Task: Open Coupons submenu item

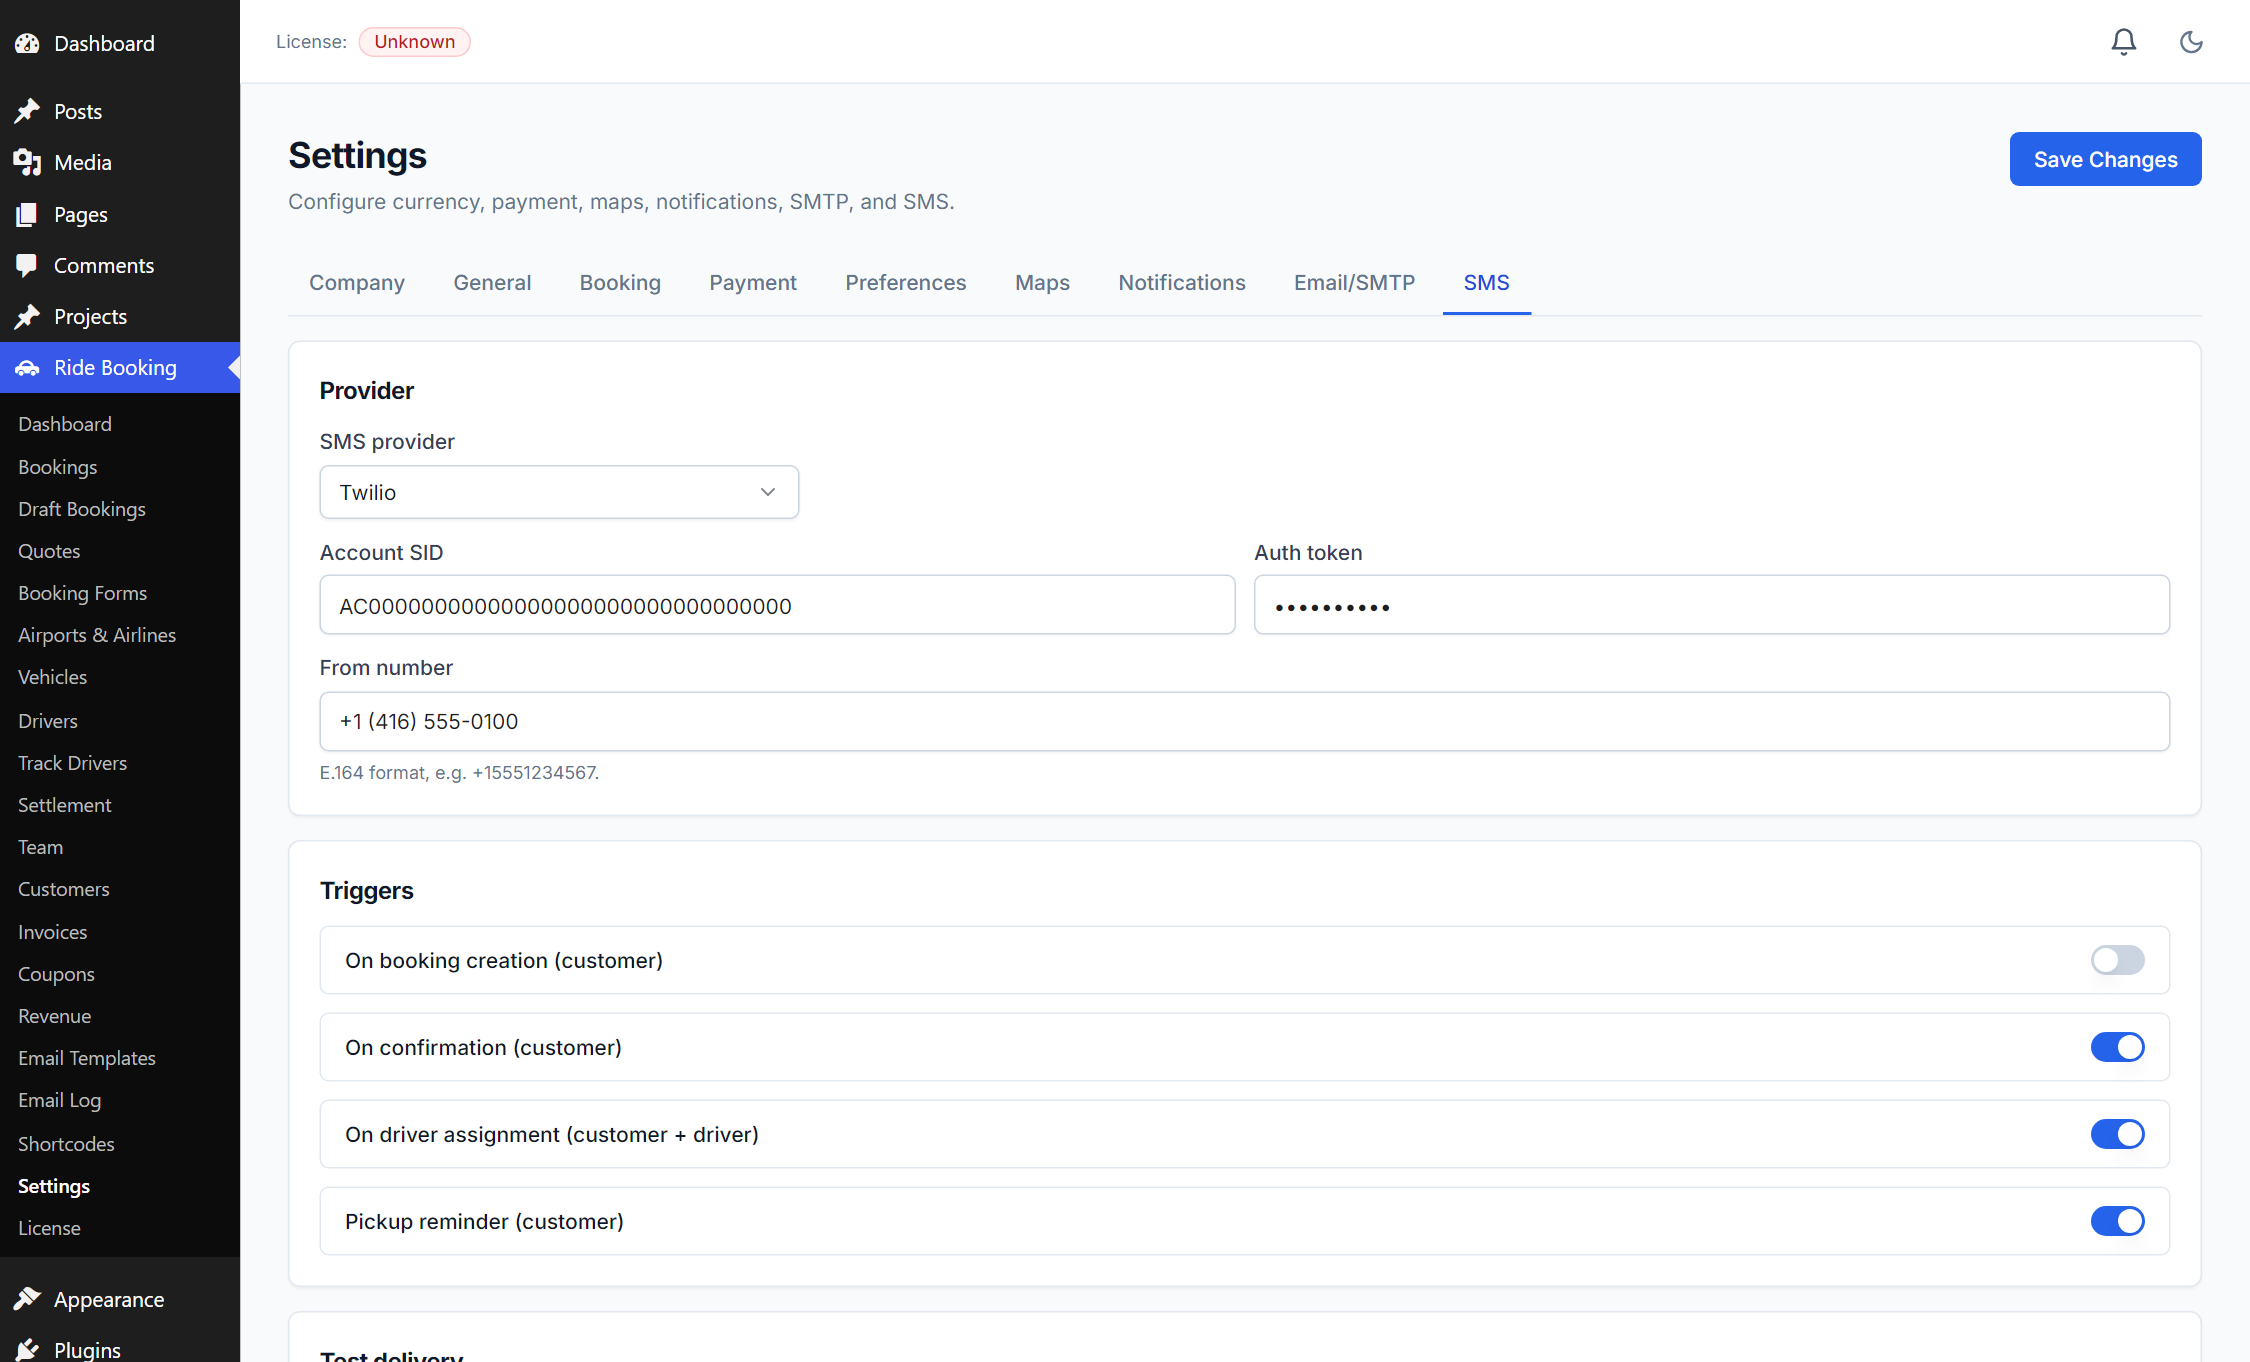Action: 56,974
